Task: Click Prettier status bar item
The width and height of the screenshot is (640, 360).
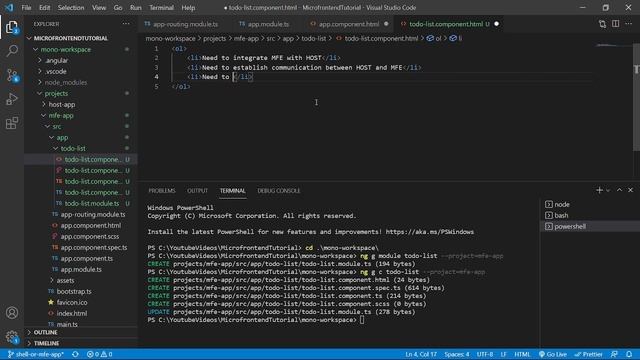Action: click(x=588, y=354)
